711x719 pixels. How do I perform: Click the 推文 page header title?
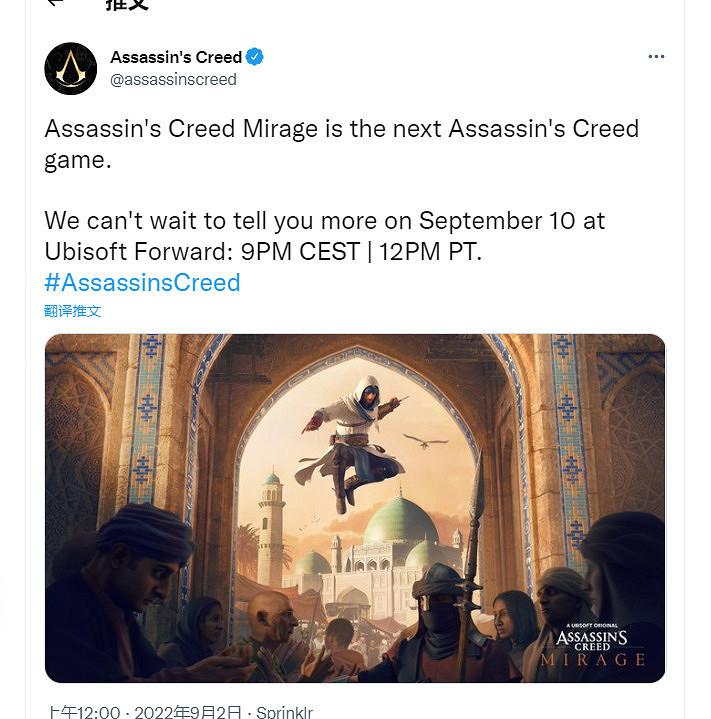[127, 4]
